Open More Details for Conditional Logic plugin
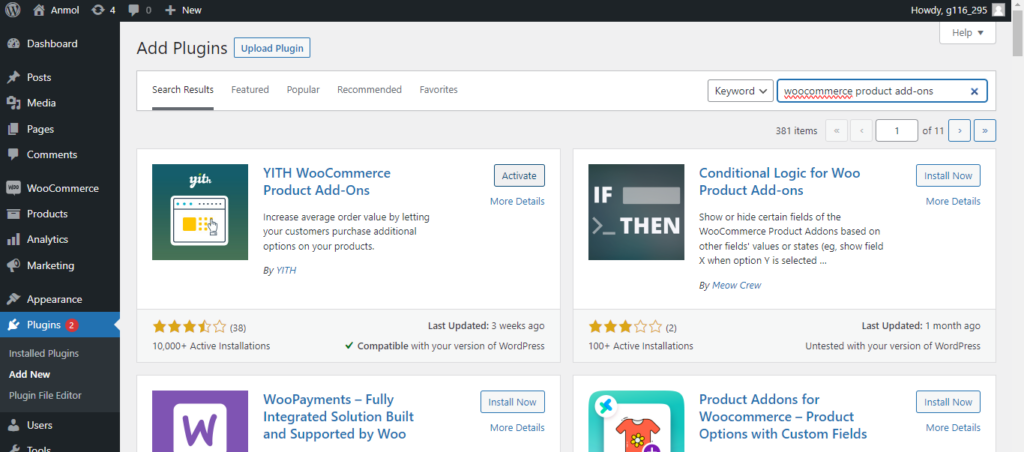The height and width of the screenshot is (452, 1024). point(953,201)
